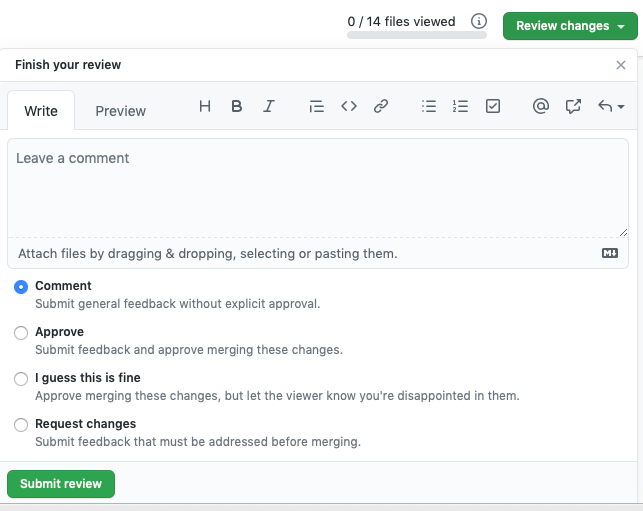The image size is (643, 511).
Task: Insert a quote block icon
Action: click(x=317, y=106)
